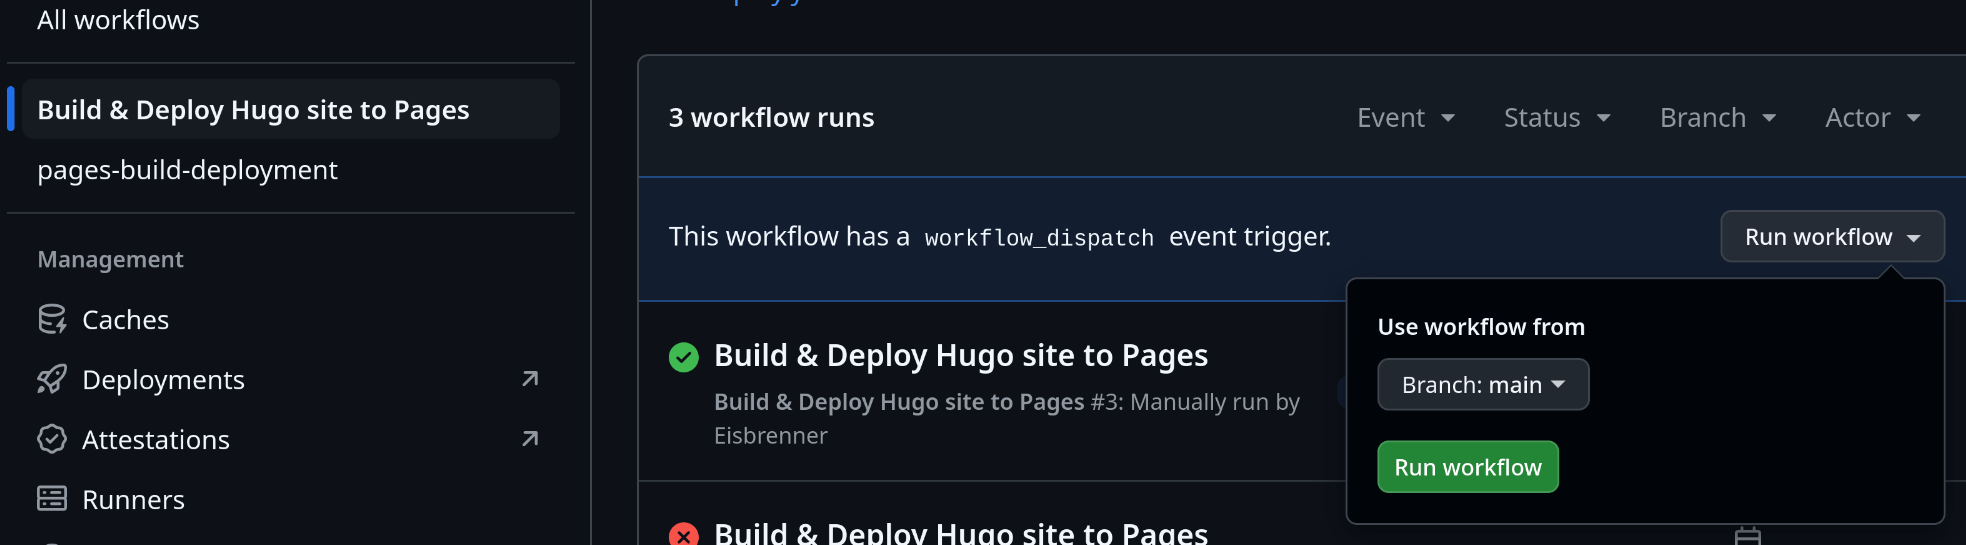
Task: Click the Caches database icon
Action: (x=52, y=319)
